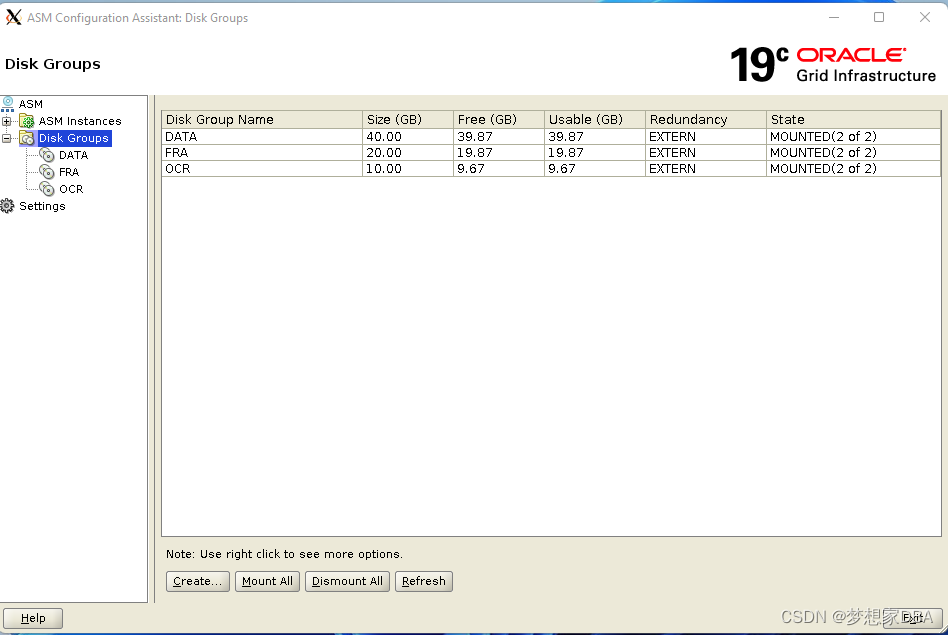Viewport: 948px width, 635px height.
Task: Click the Disk Groups folder icon
Action: [x=27, y=138]
